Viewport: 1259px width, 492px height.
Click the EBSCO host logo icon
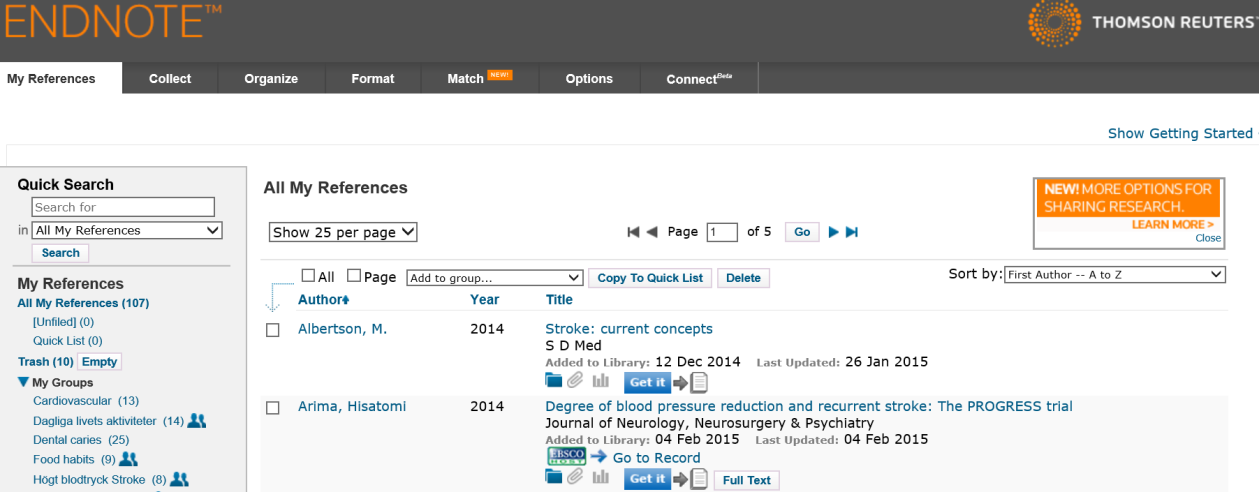tap(566, 456)
